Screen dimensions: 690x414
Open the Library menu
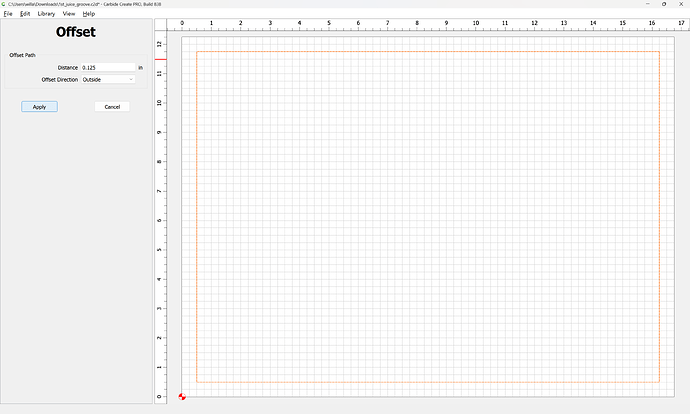coord(46,14)
